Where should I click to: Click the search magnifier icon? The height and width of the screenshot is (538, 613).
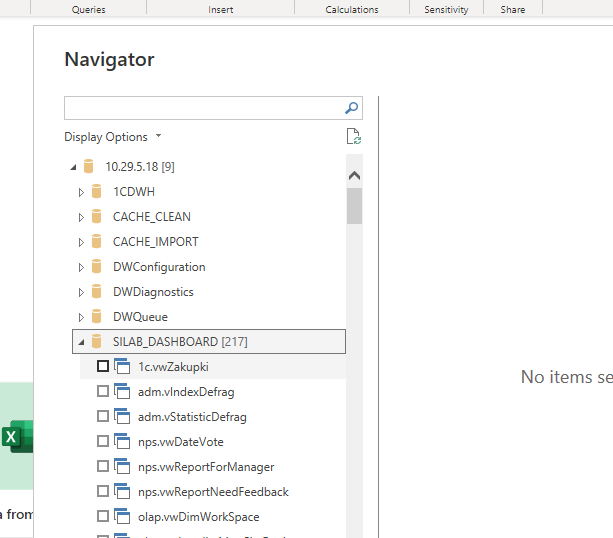point(351,108)
